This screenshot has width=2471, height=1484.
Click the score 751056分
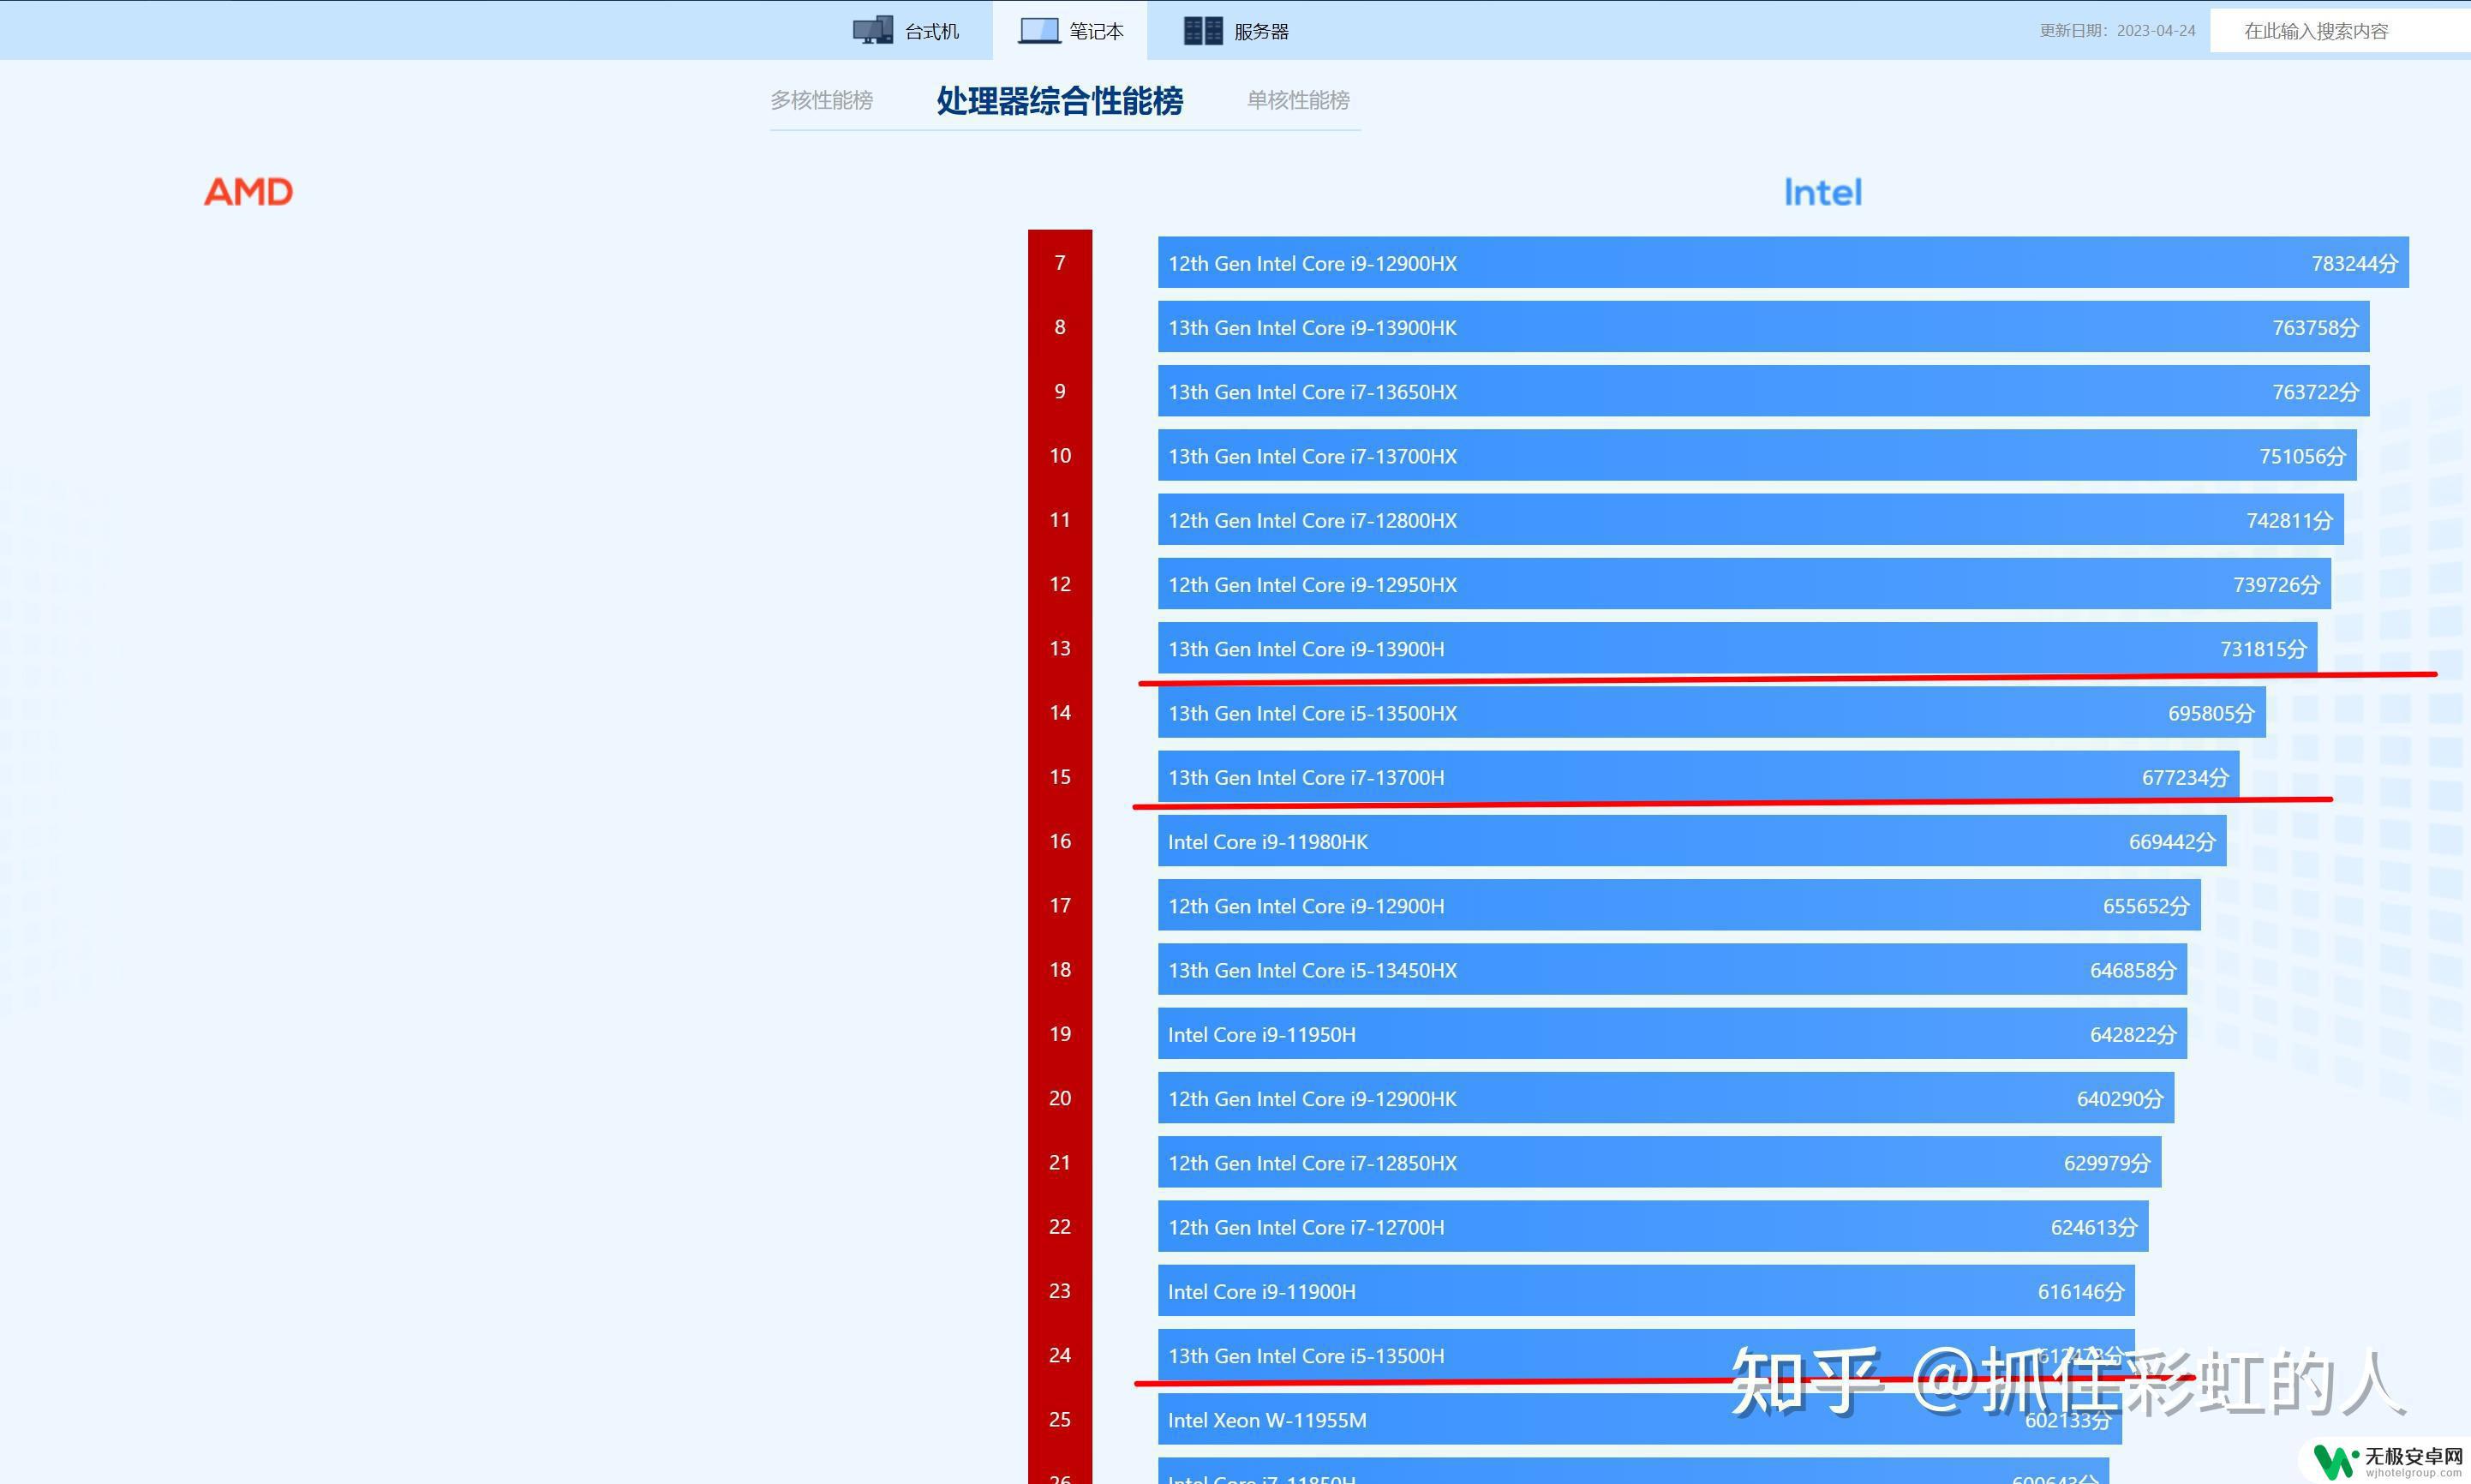(x=2302, y=456)
